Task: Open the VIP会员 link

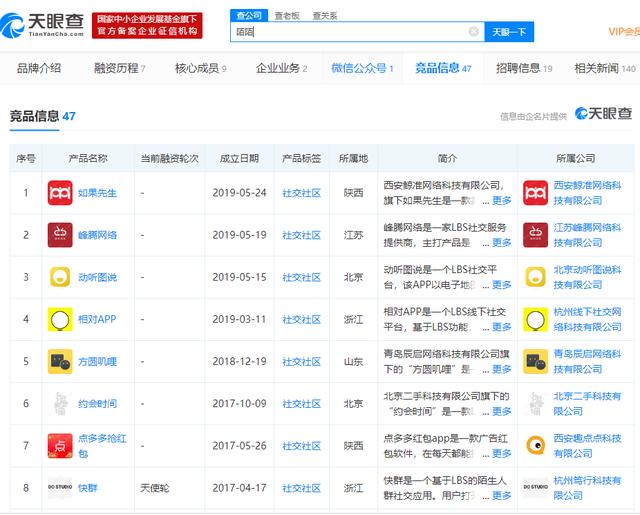Action: tap(624, 32)
